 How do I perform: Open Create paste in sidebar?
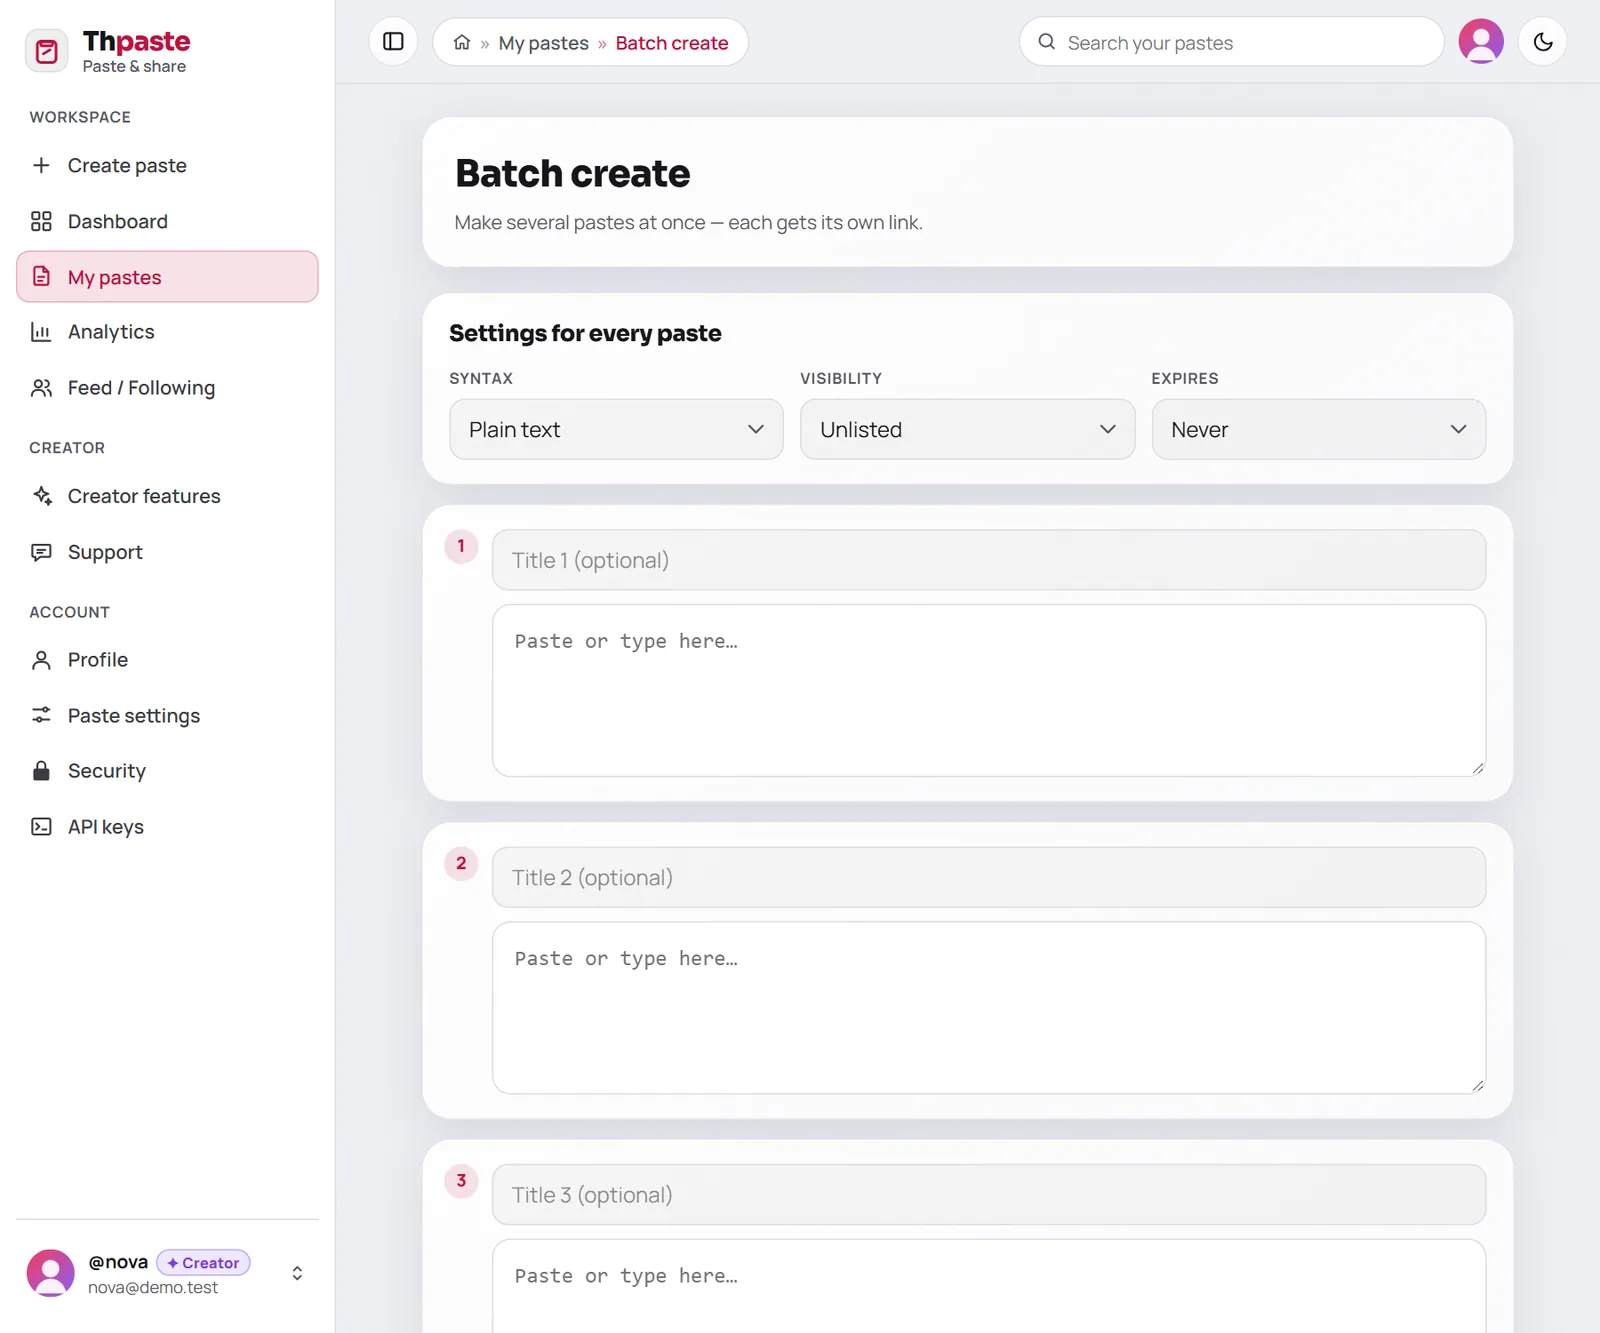(x=167, y=165)
